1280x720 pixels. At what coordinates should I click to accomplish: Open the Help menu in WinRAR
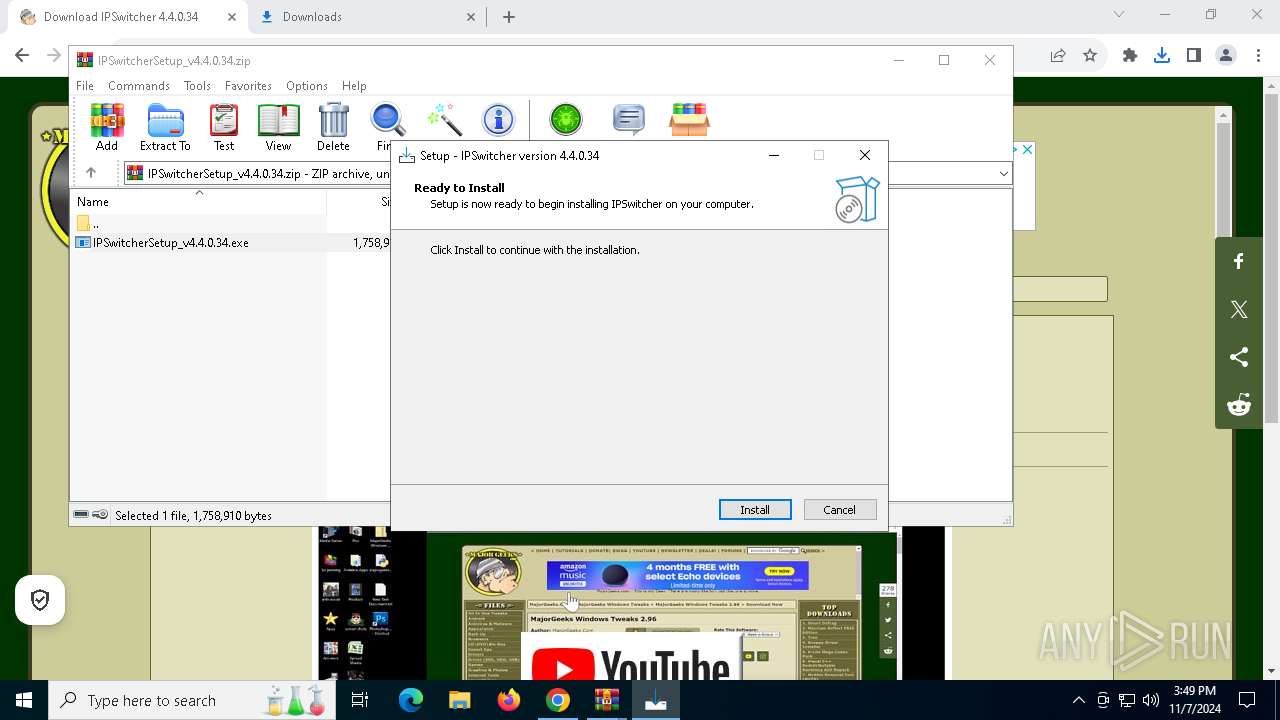354,86
